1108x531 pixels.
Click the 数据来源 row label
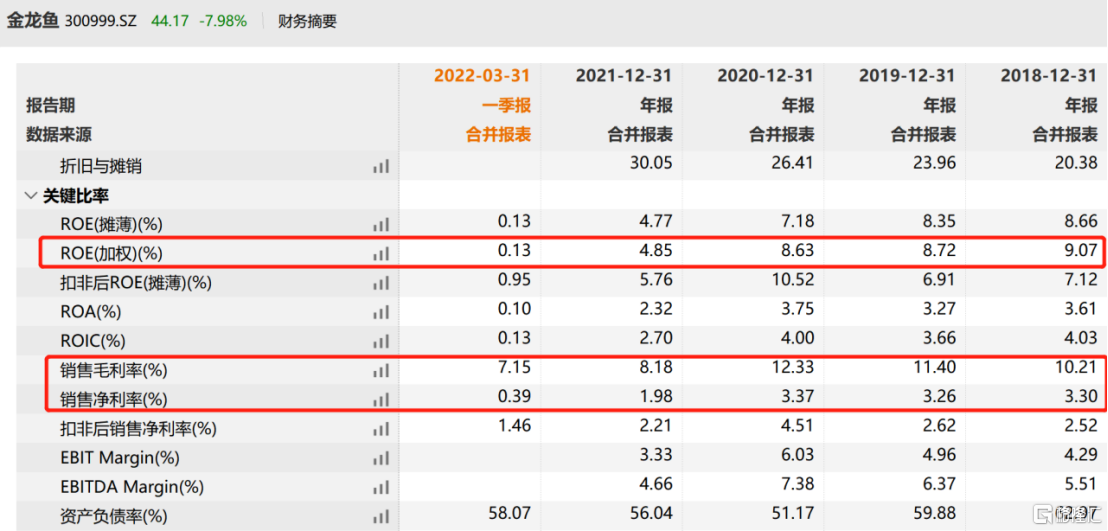click(59, 134)
